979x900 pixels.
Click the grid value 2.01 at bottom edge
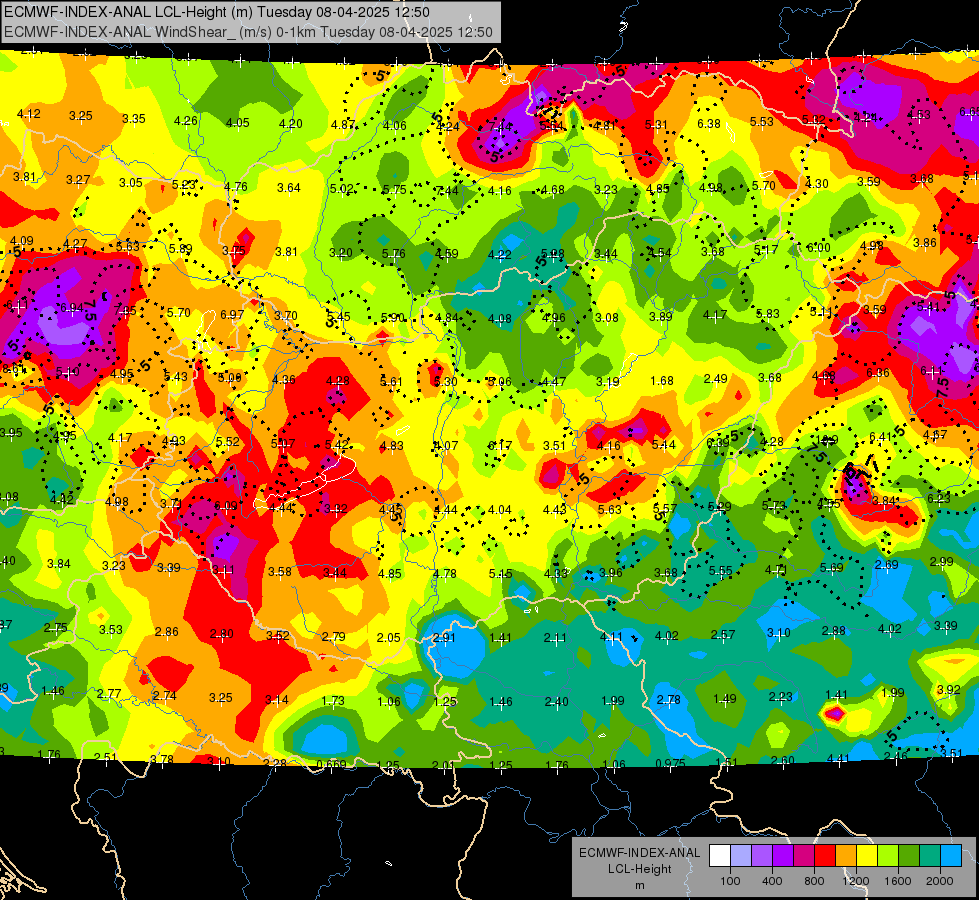click(x=443, y=765)
